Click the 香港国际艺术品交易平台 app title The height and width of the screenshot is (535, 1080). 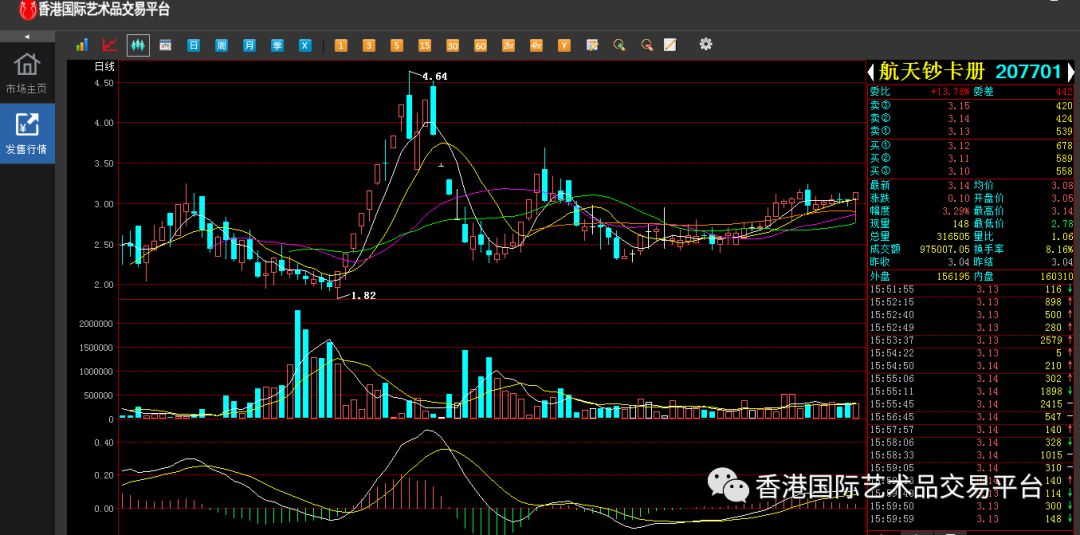[x=103, y=10]
